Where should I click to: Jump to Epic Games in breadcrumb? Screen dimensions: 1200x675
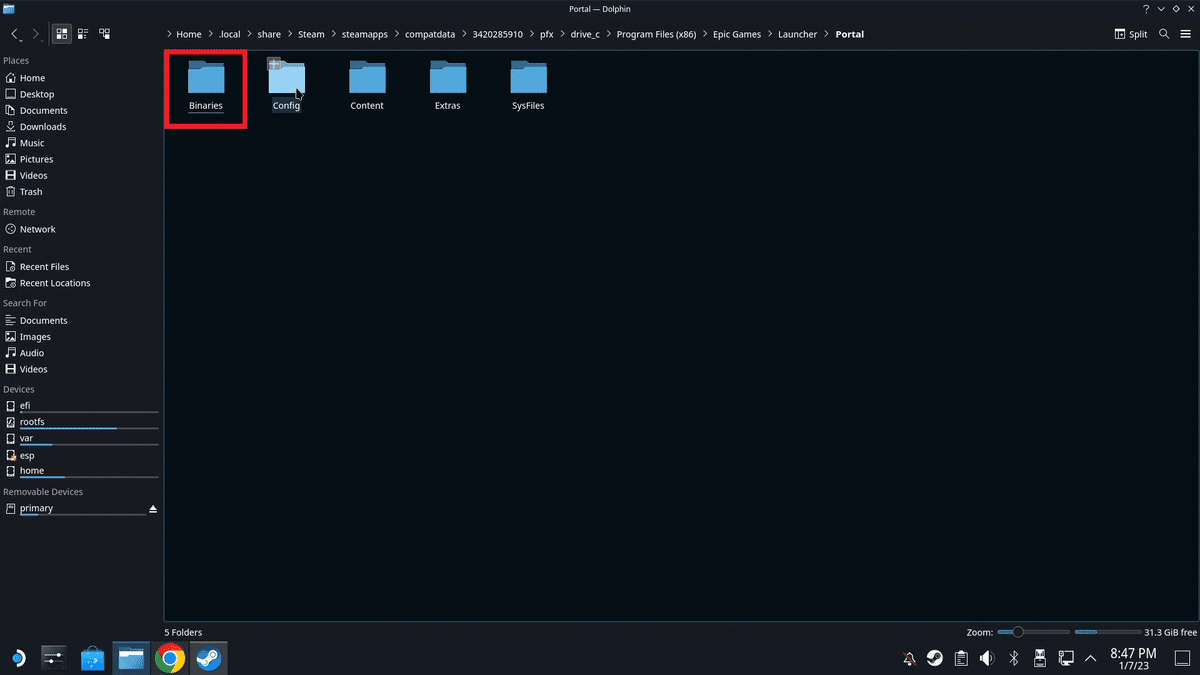737,34
